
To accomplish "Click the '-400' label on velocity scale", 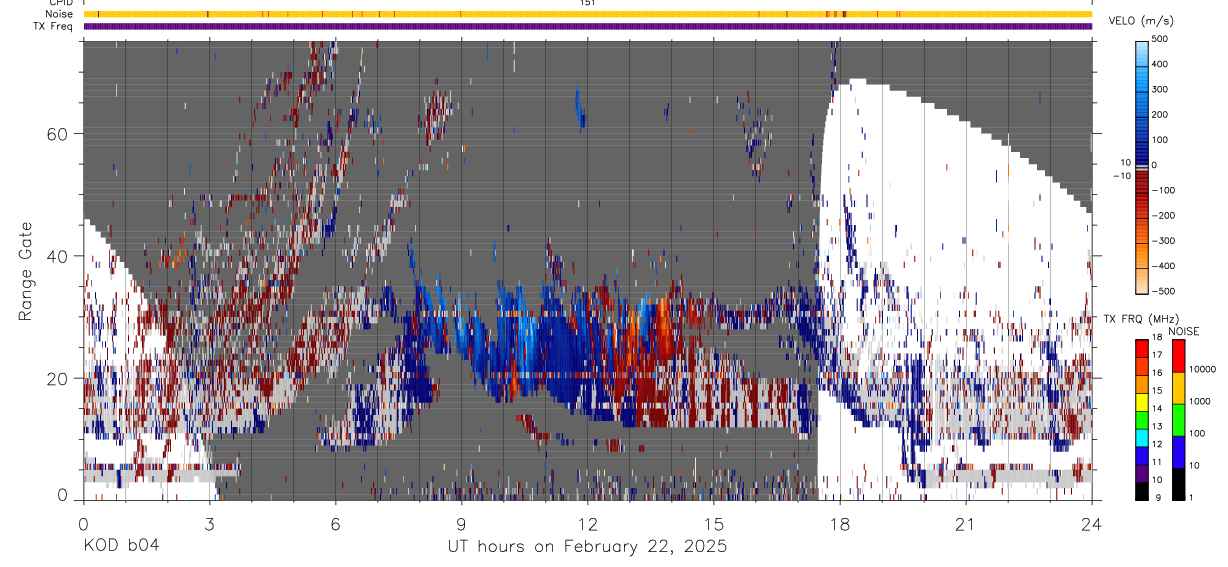I will tap(1162, 266).
